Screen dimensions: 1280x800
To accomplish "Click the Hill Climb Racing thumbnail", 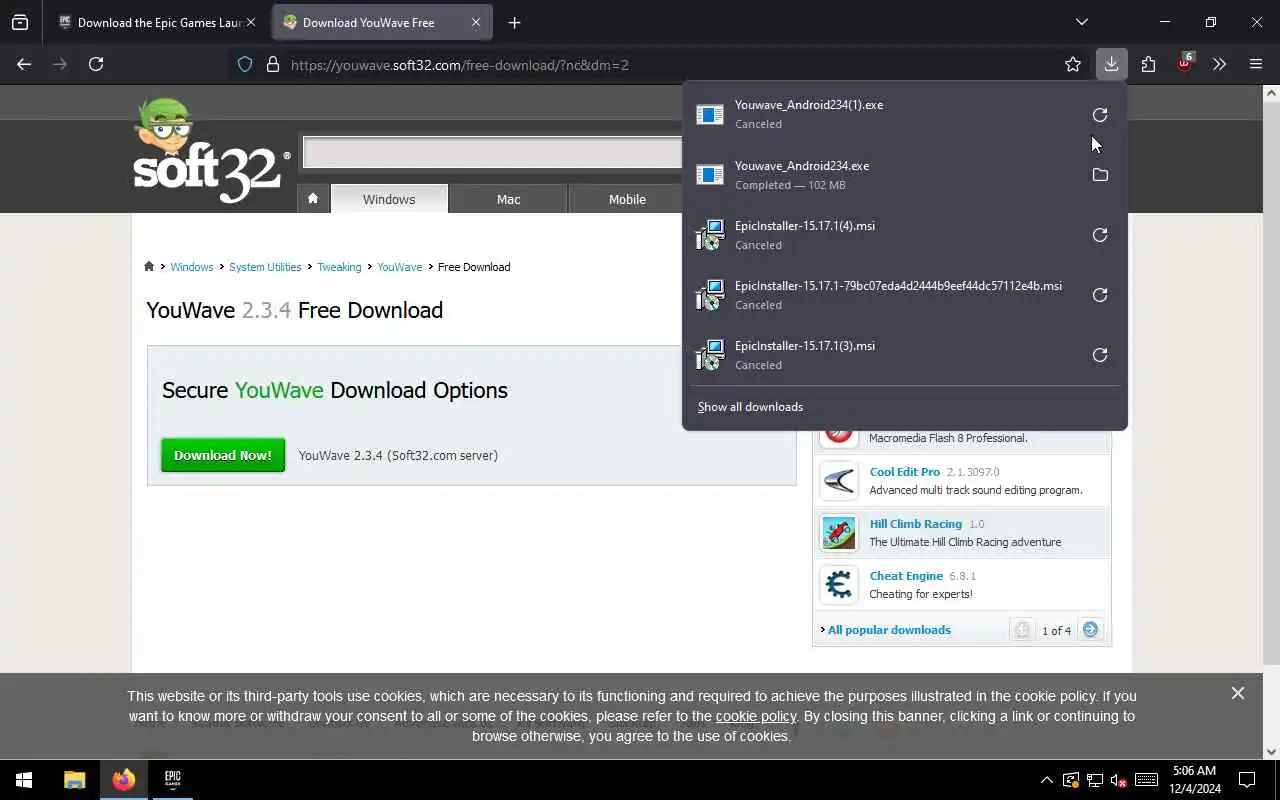I will click(839, 533).
